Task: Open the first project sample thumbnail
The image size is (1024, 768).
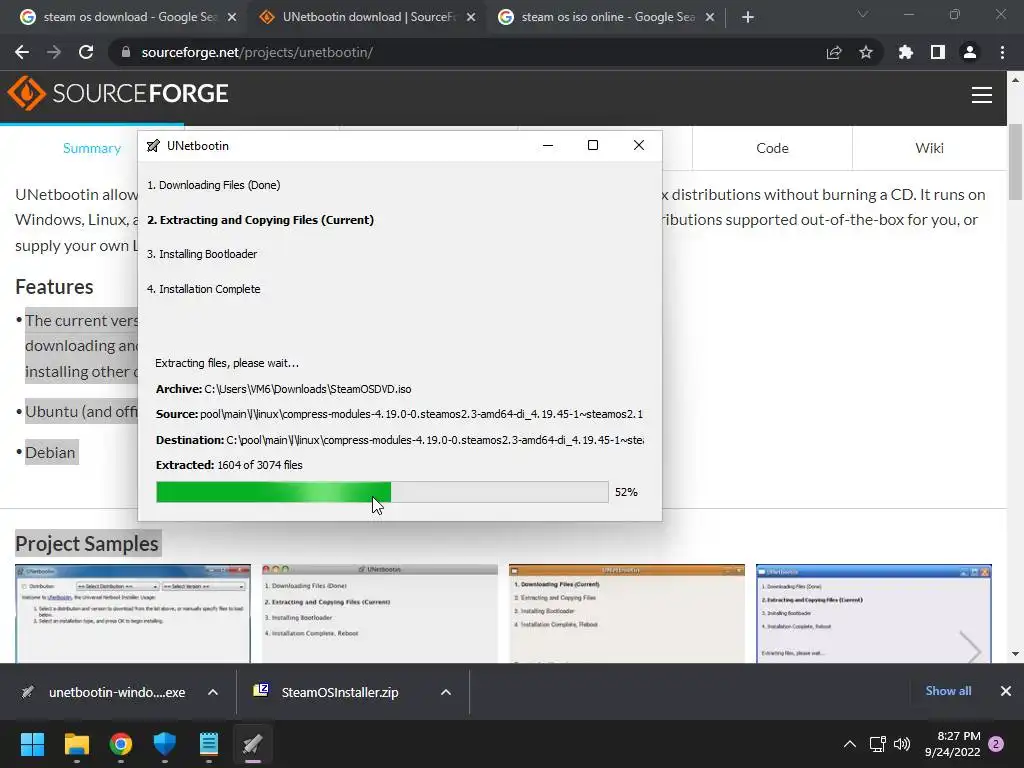Action: point(133,614)
